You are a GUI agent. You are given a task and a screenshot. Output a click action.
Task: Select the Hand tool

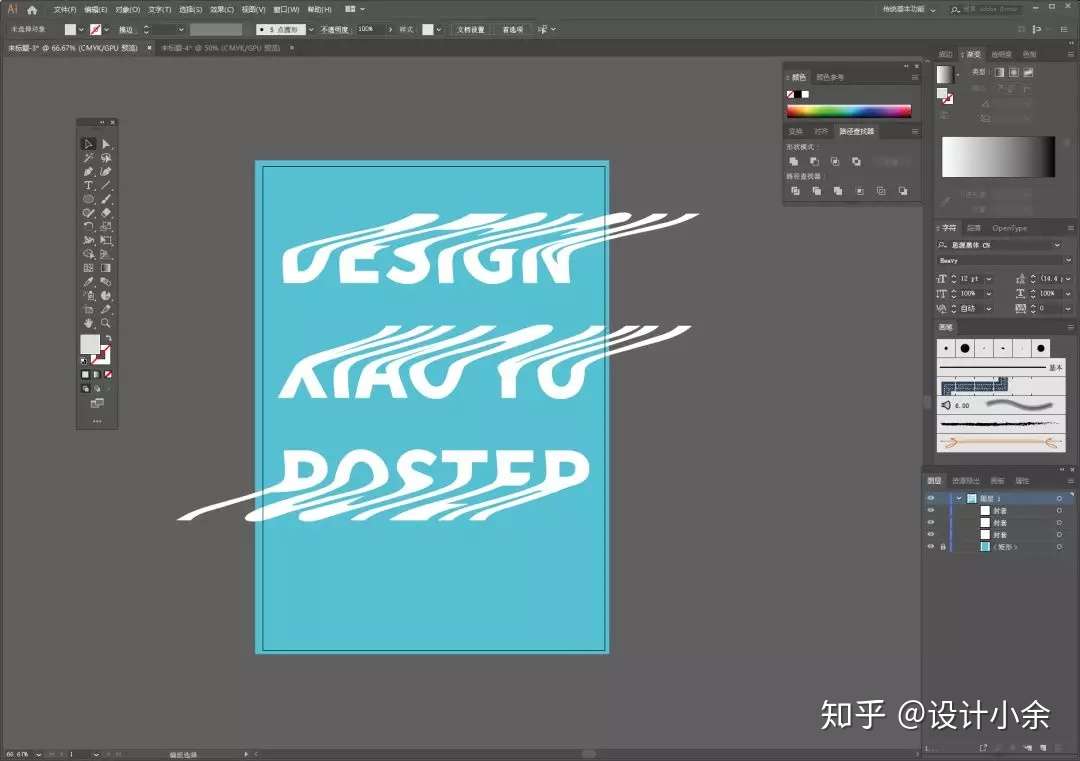pyautogui.click(x=89, y=323)
